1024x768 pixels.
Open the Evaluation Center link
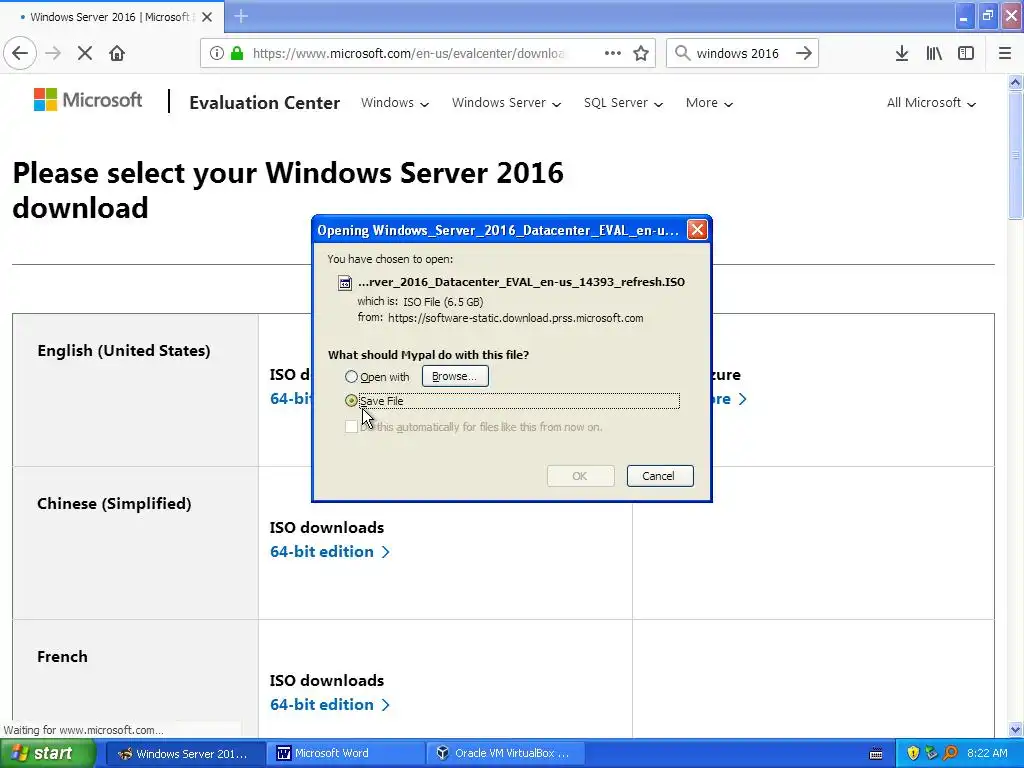[264, 103]
